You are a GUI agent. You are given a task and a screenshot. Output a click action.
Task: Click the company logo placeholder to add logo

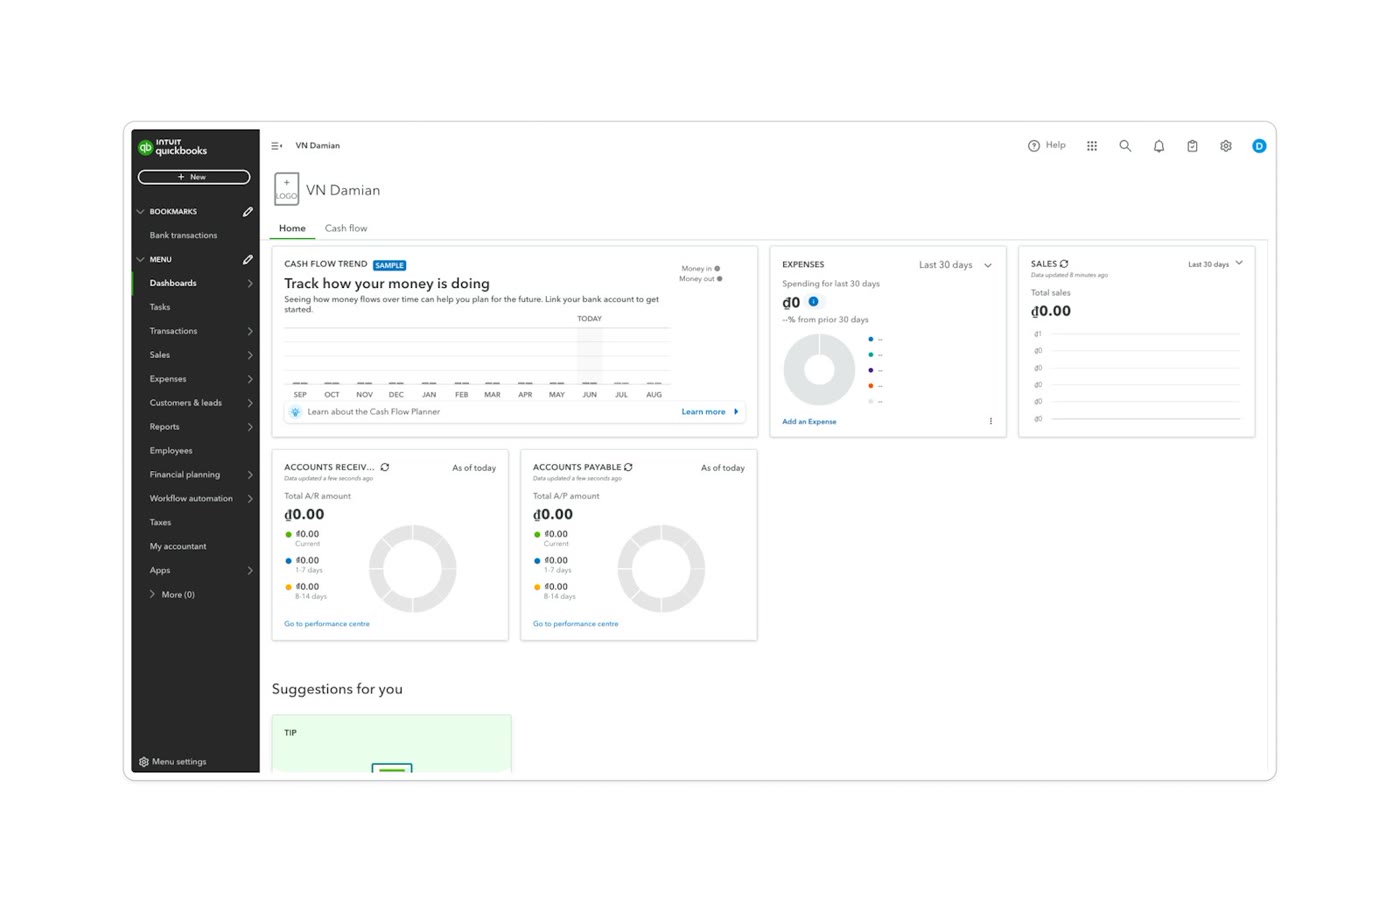287,189
